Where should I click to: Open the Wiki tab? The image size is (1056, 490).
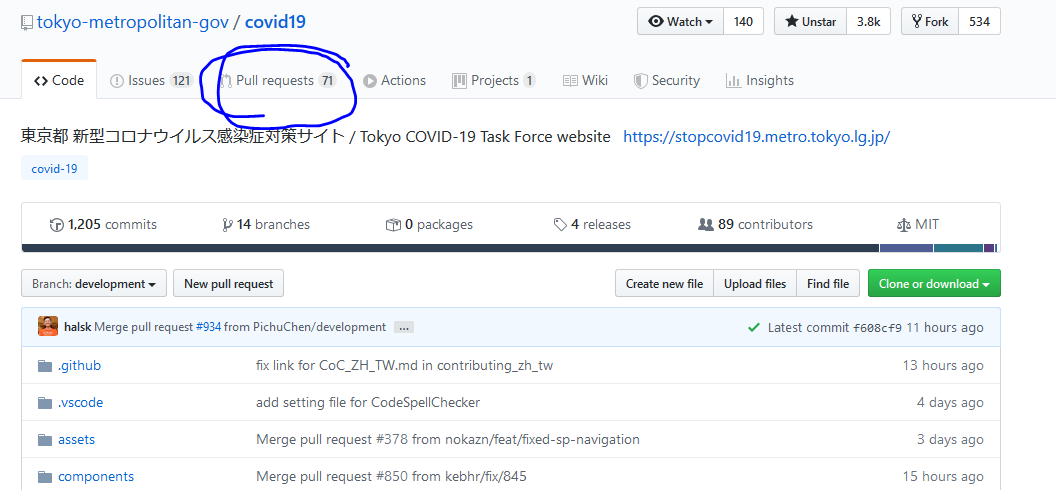point(586,81)
